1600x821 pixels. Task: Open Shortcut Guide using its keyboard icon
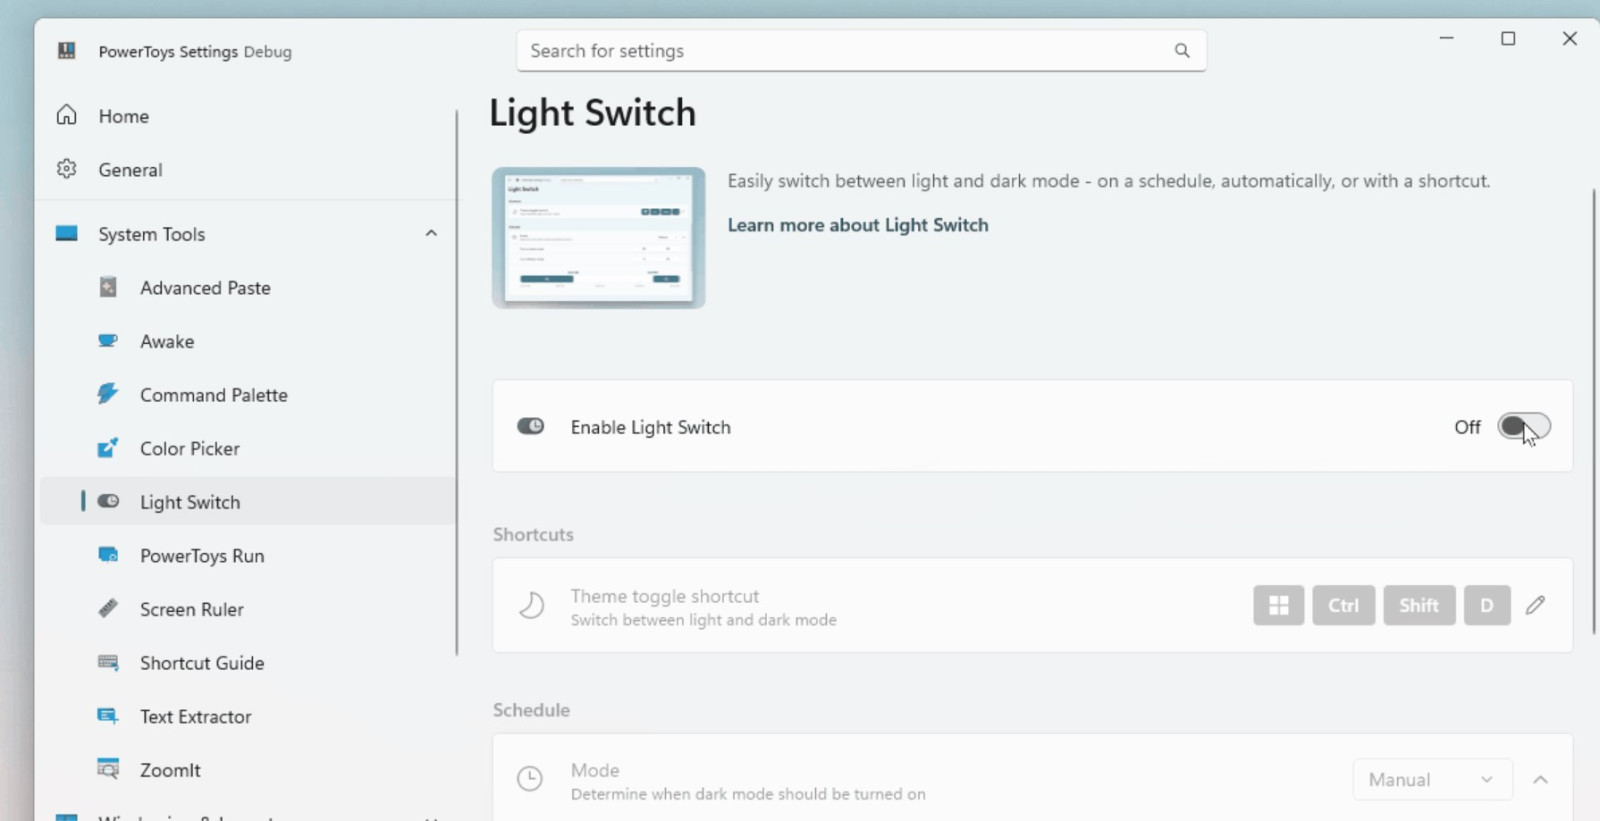click(x=108, y=662)
